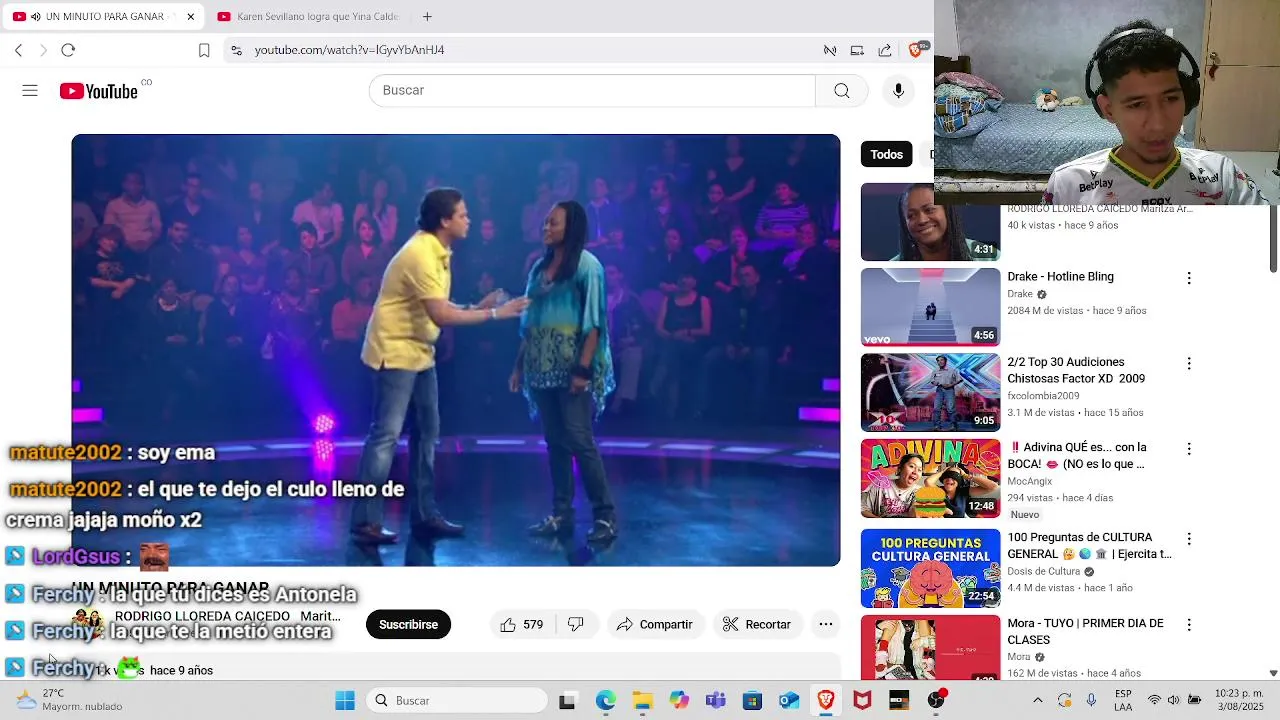
Task: Go forward with browser forward arrow
Action: tap(43, 50)
